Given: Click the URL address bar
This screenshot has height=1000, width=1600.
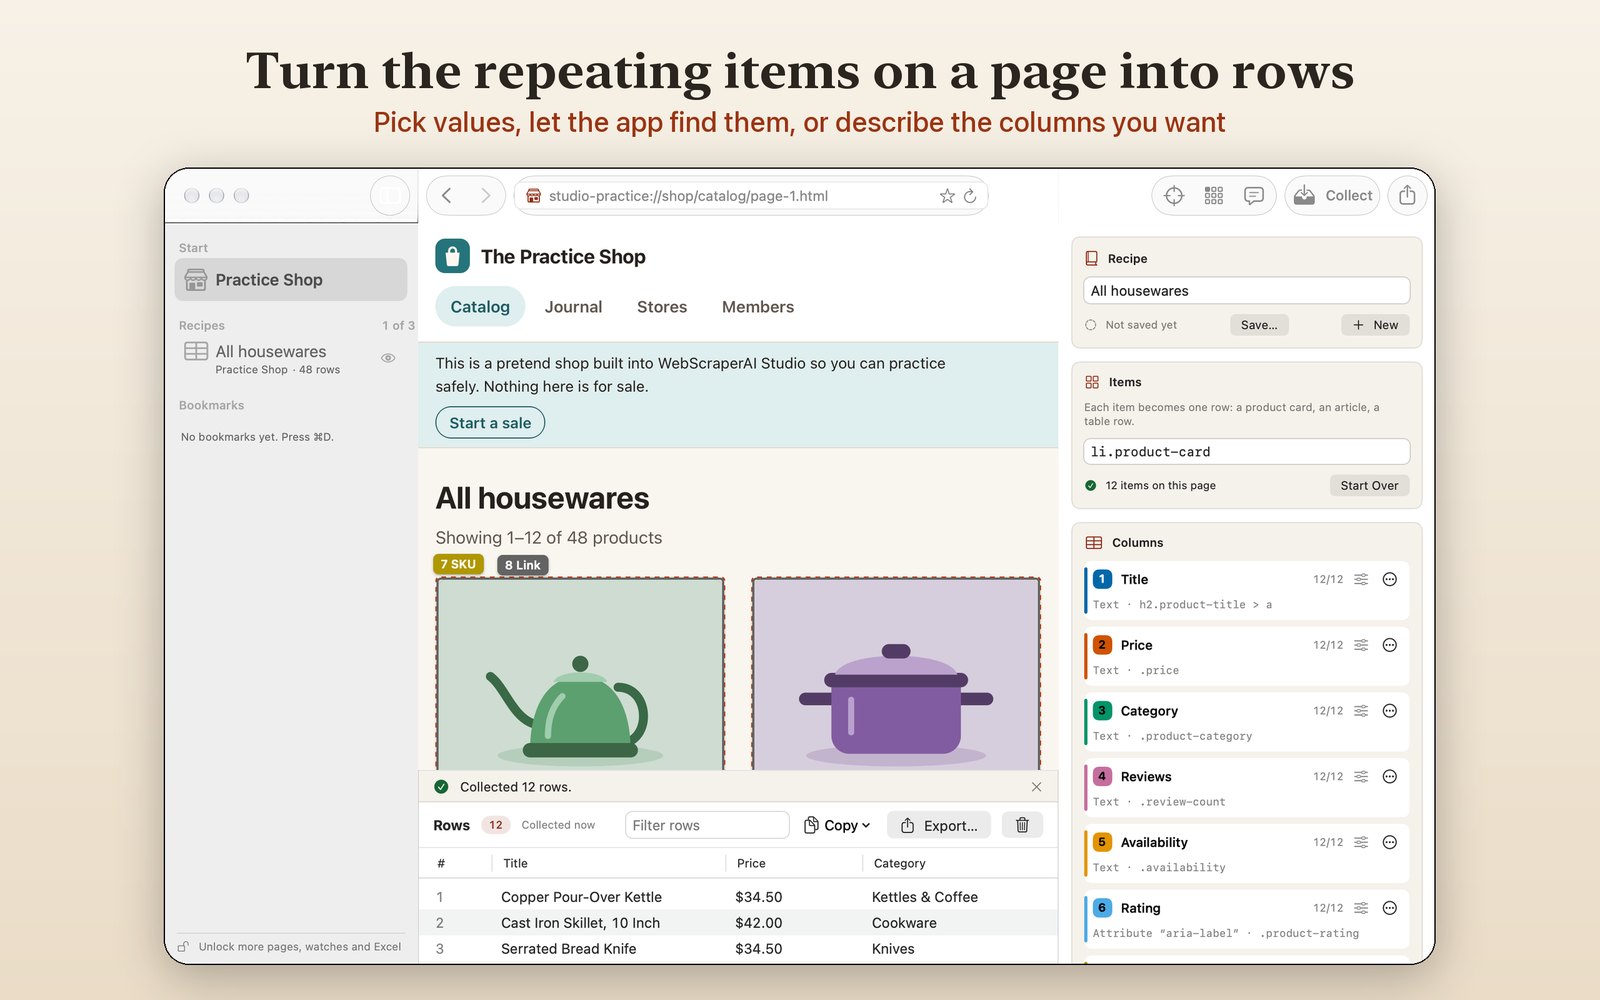Looking at the screenshot, I should point(740,196).
